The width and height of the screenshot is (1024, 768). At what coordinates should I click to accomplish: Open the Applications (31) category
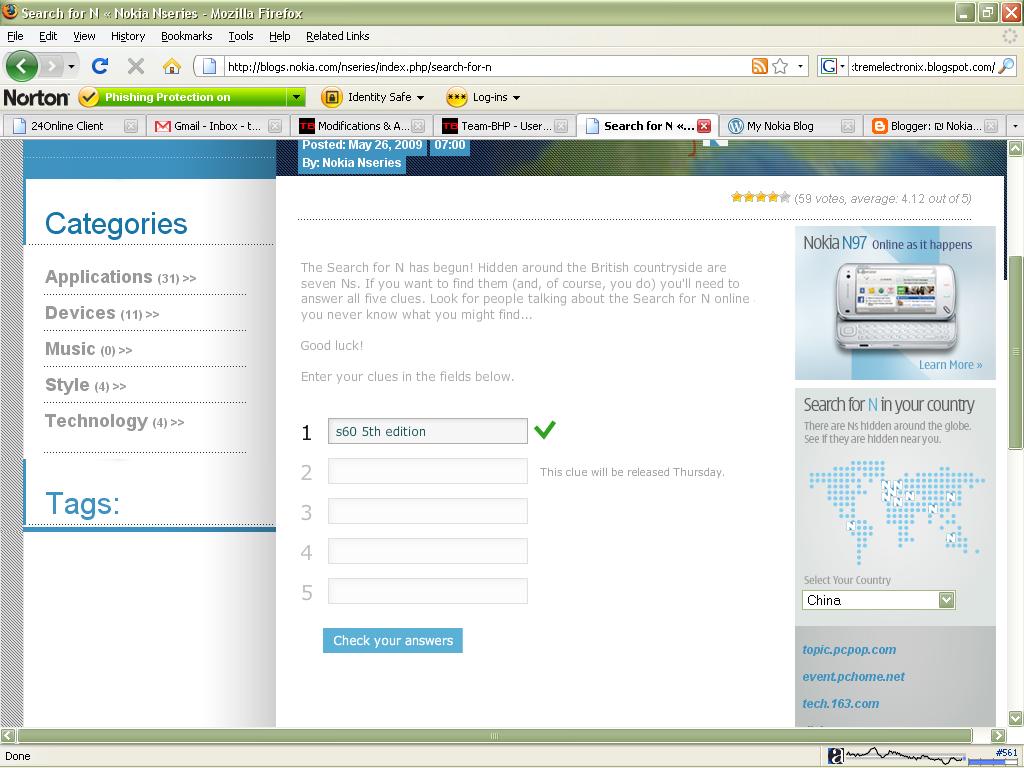click(x=120, y=278)
